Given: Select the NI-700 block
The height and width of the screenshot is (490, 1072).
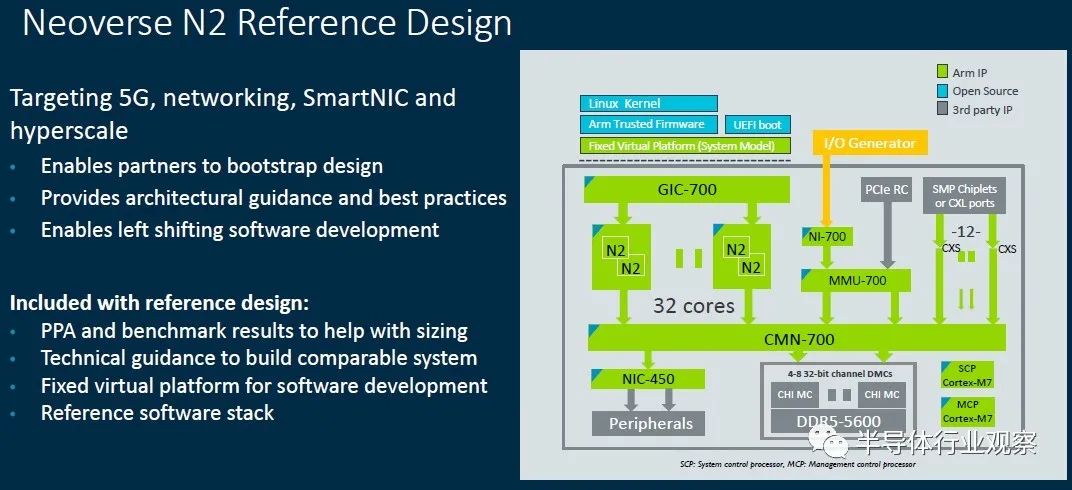Looking at the screenshot, I should tap(827, 237).
